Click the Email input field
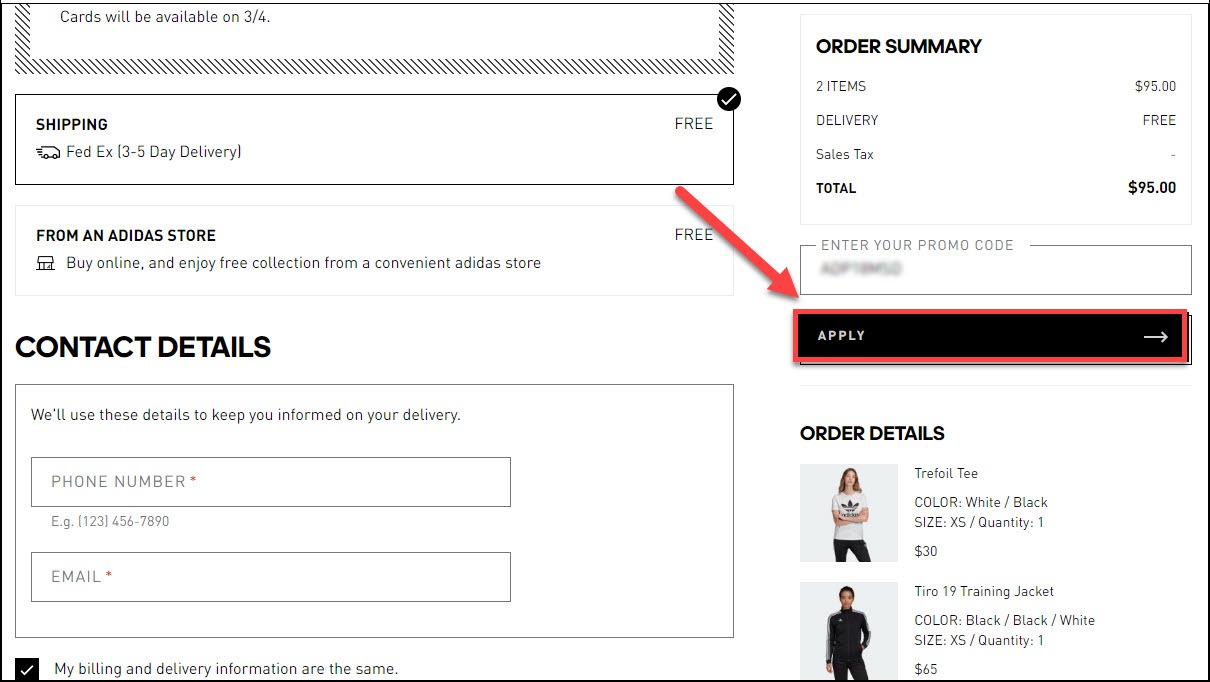The height and width of the screenshot is (682, 1210). 272,576
